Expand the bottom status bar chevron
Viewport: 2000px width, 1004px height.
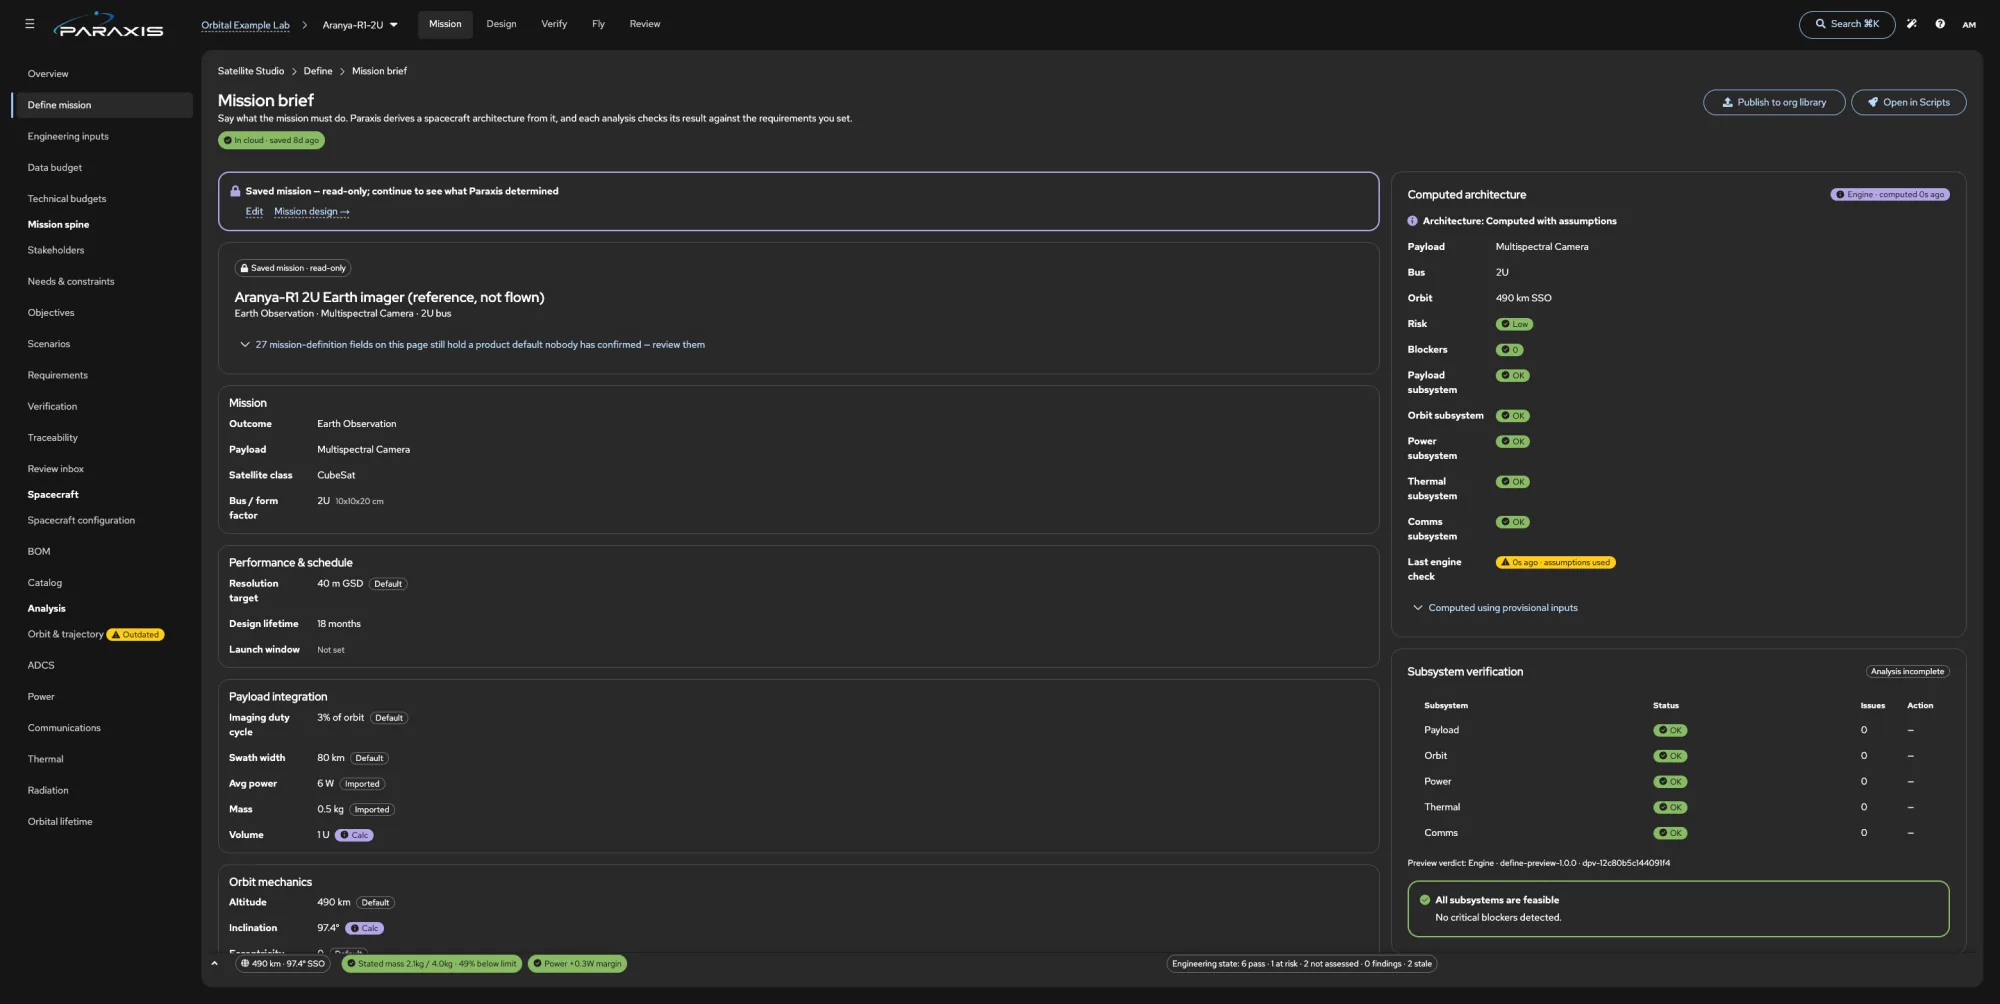pos(214,964)
